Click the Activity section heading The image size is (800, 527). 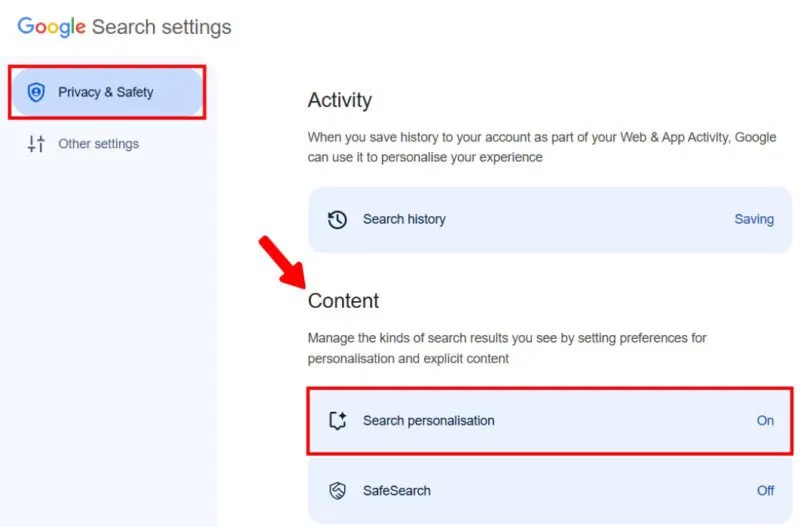(339, 100)
